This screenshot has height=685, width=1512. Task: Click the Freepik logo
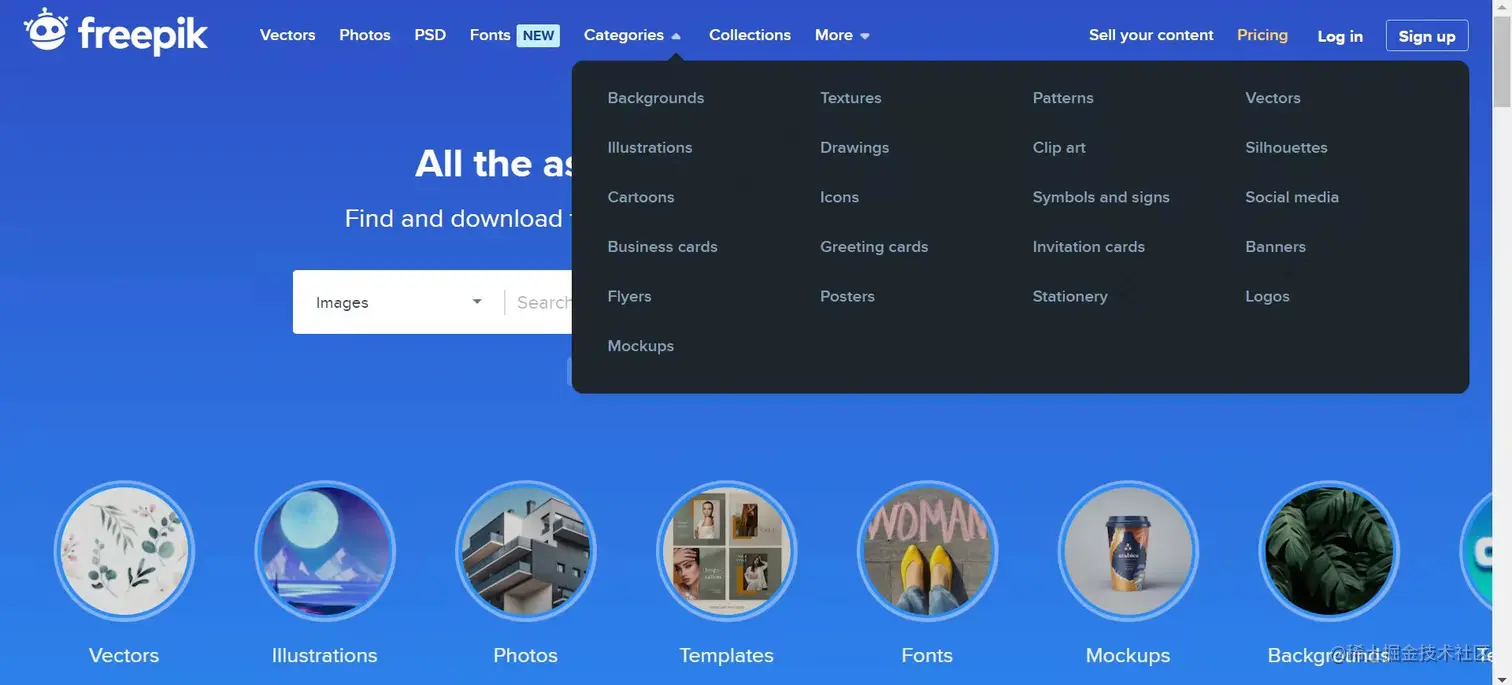tap(116, 32)
